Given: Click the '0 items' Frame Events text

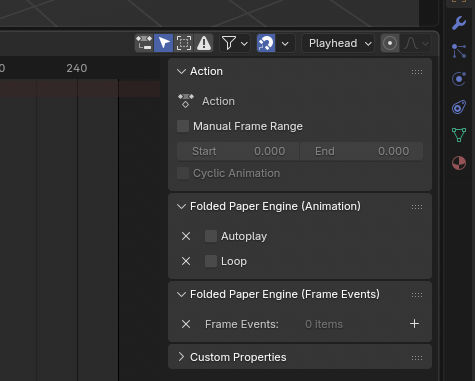Looking at the screenshot, I should pos(324,324).
